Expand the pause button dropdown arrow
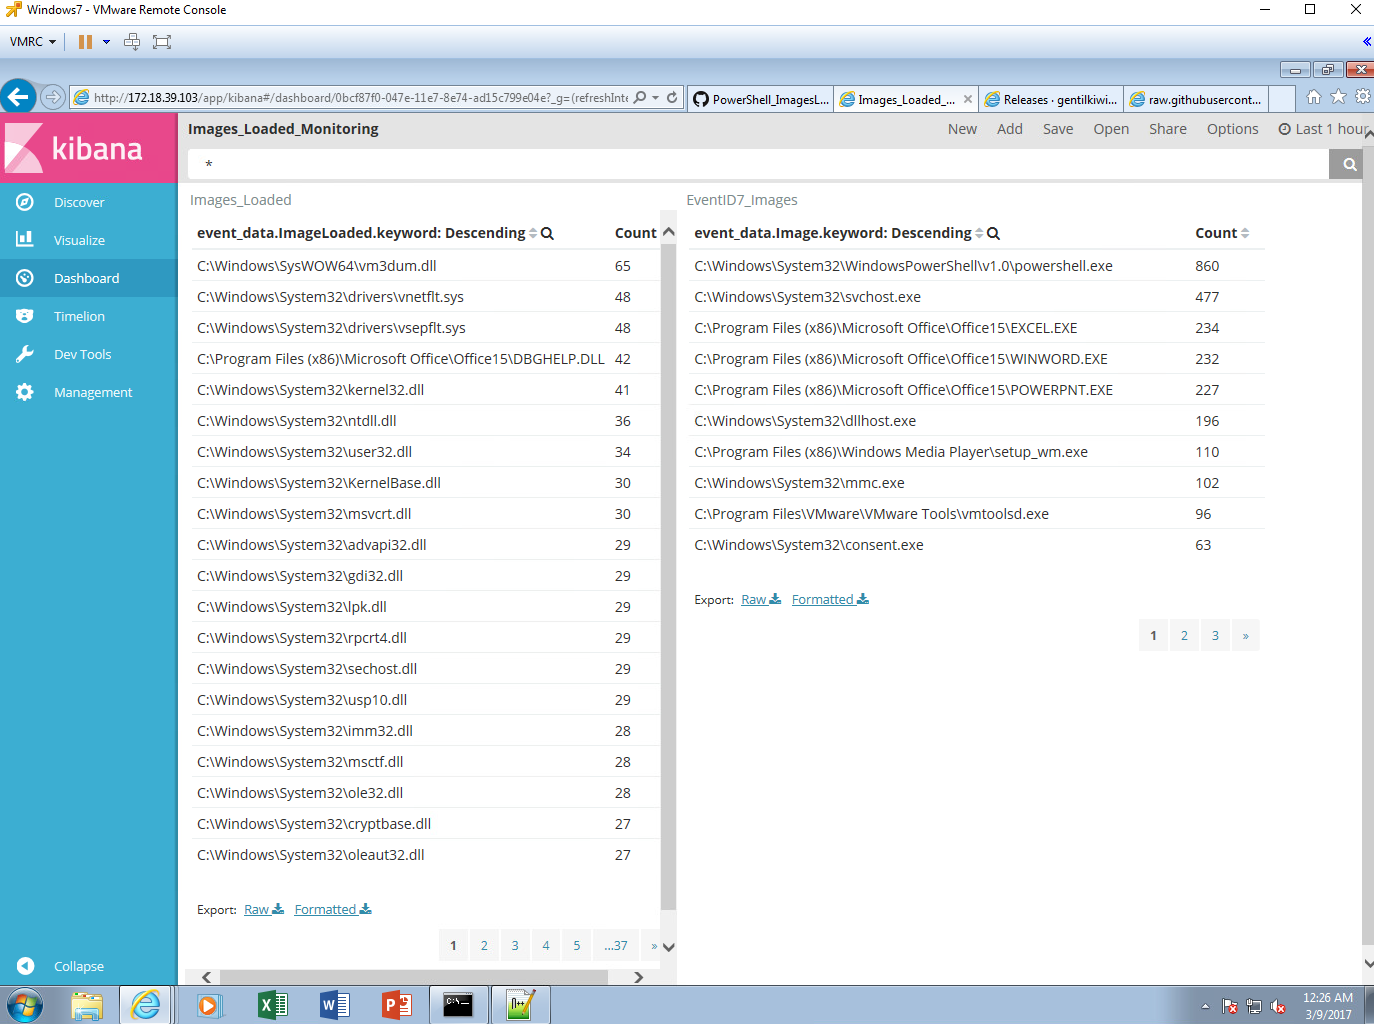The image size is (1374, 1024). (106, 42)
